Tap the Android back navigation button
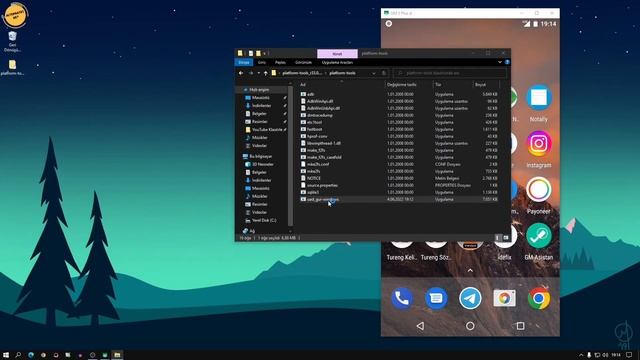 pyautogui.click(x=420, y=326)
